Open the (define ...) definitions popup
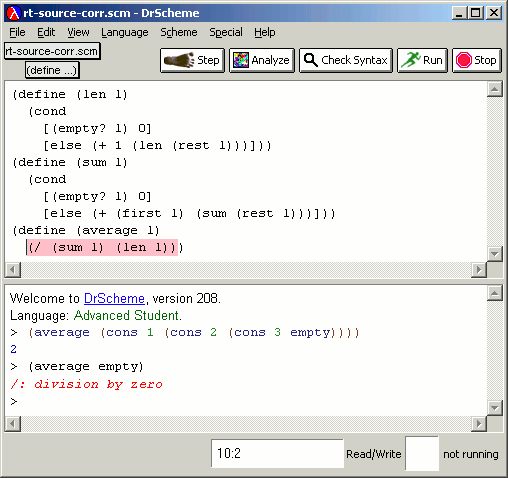Image resolution: width=508 pixels, height=478 pixels. tap(52, 70)
